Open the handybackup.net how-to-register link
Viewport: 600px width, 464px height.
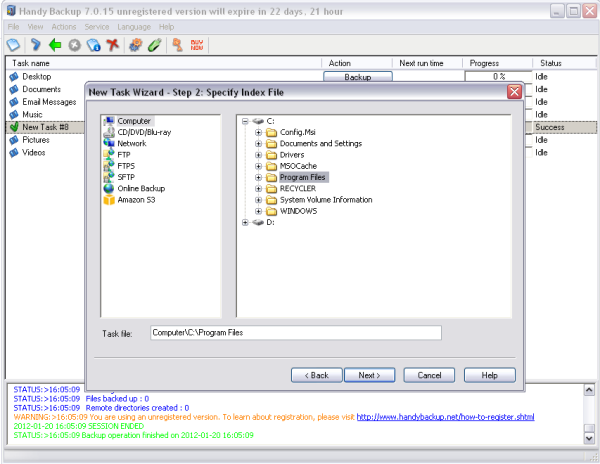tap(445, 417)
